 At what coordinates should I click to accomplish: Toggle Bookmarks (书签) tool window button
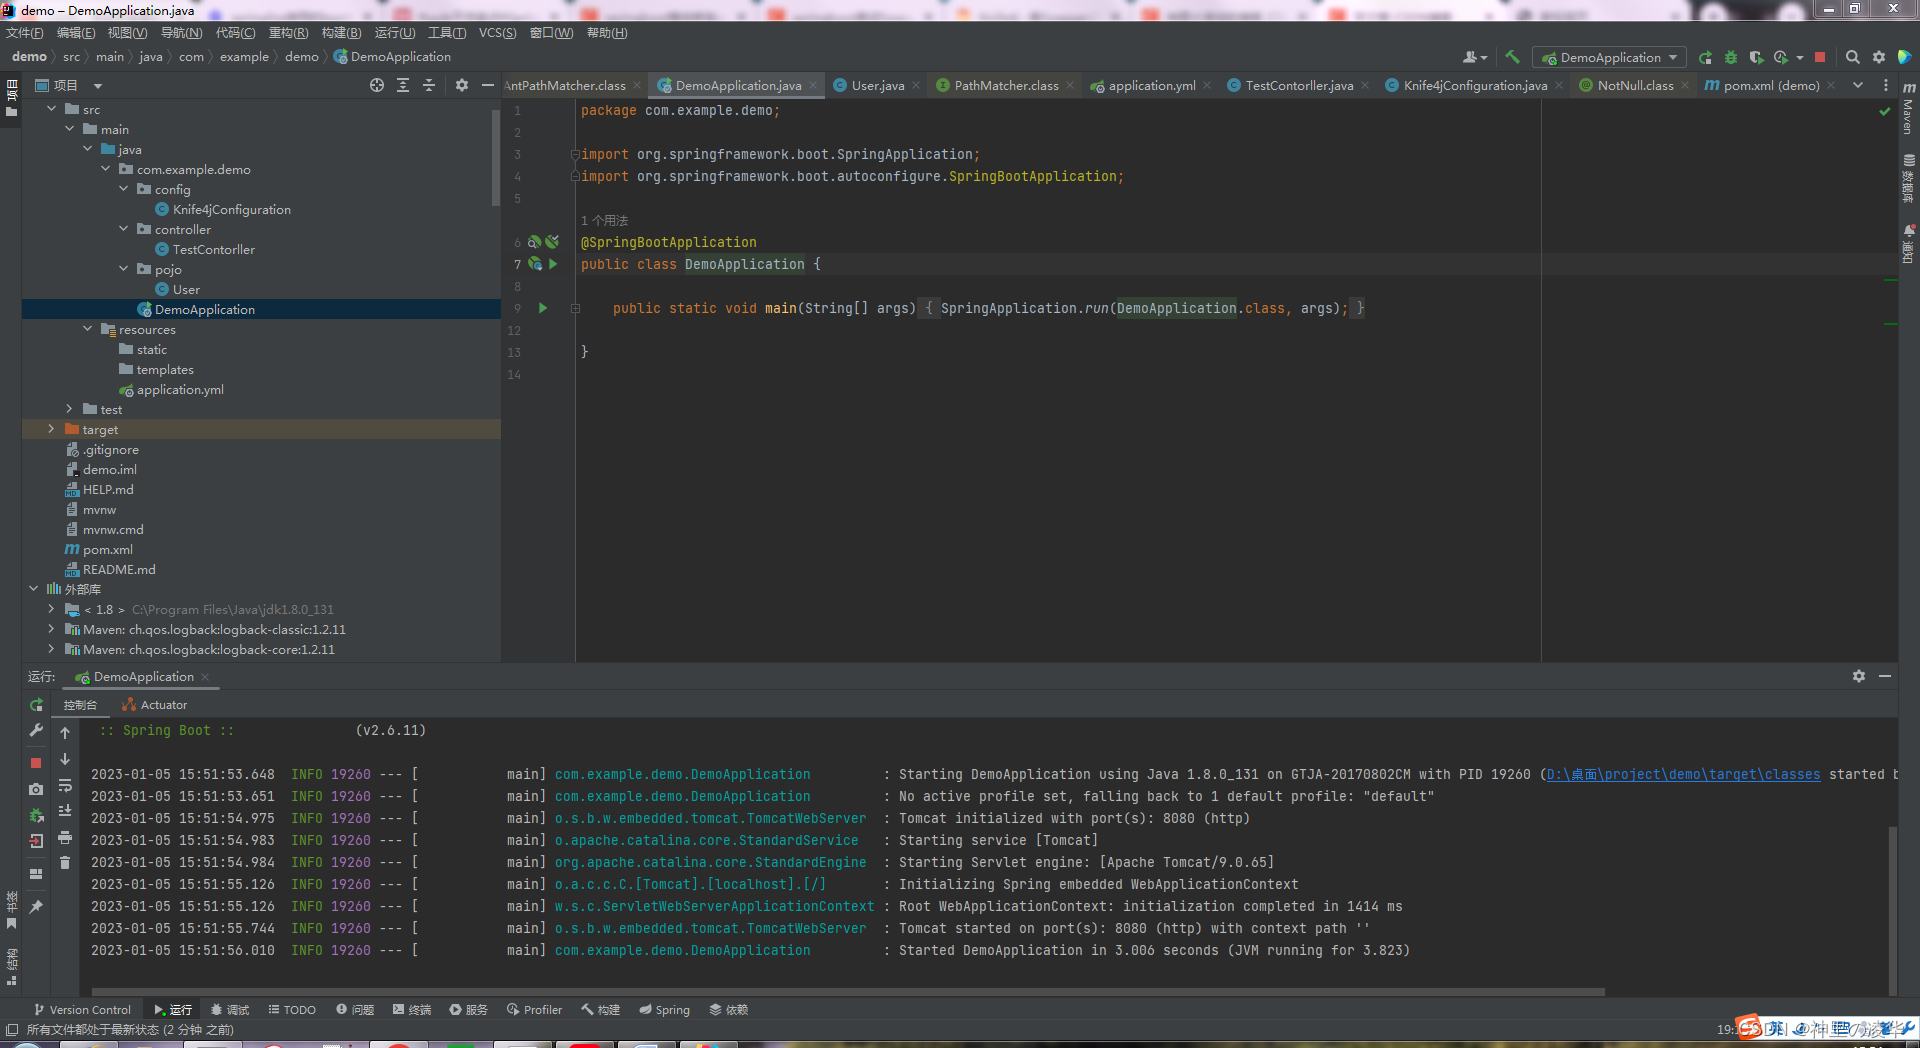coord(11,910)
